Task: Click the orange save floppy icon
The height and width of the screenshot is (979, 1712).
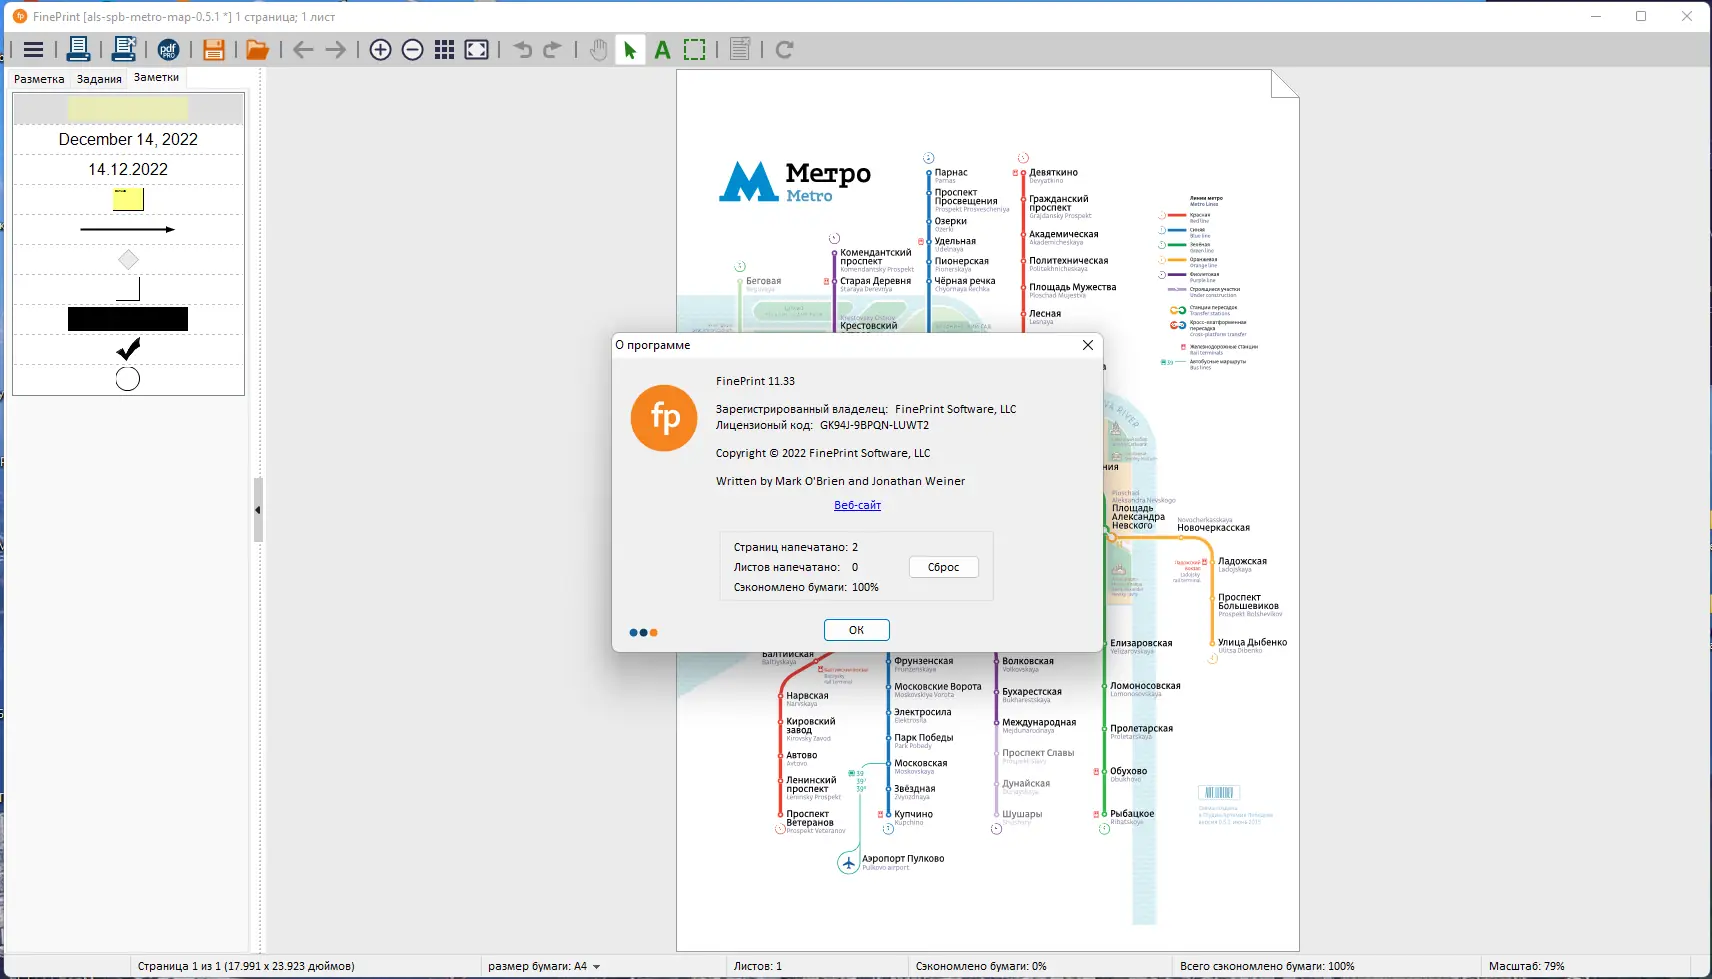Action: (x=213, y=50)
